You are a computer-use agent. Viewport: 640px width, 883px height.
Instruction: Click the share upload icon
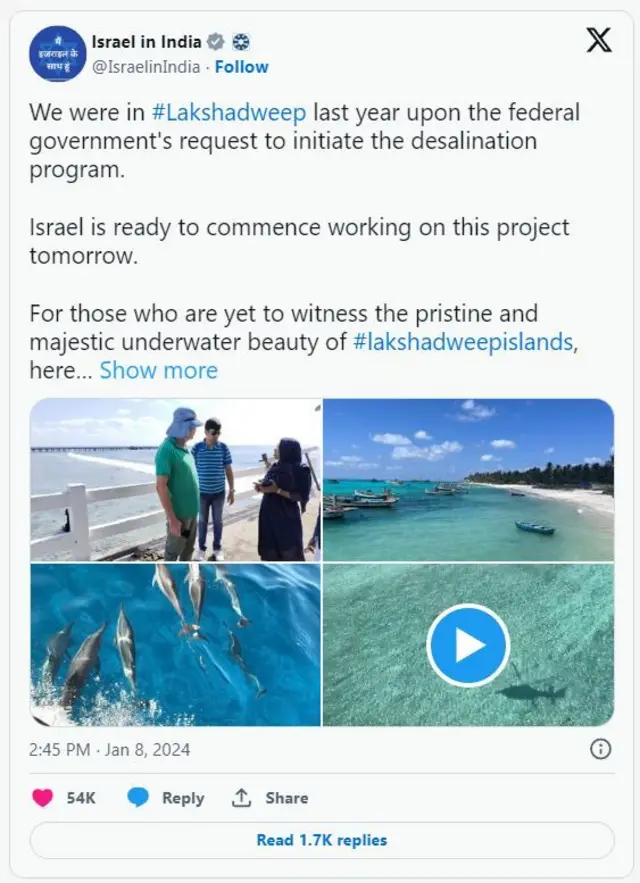point(241,798)
